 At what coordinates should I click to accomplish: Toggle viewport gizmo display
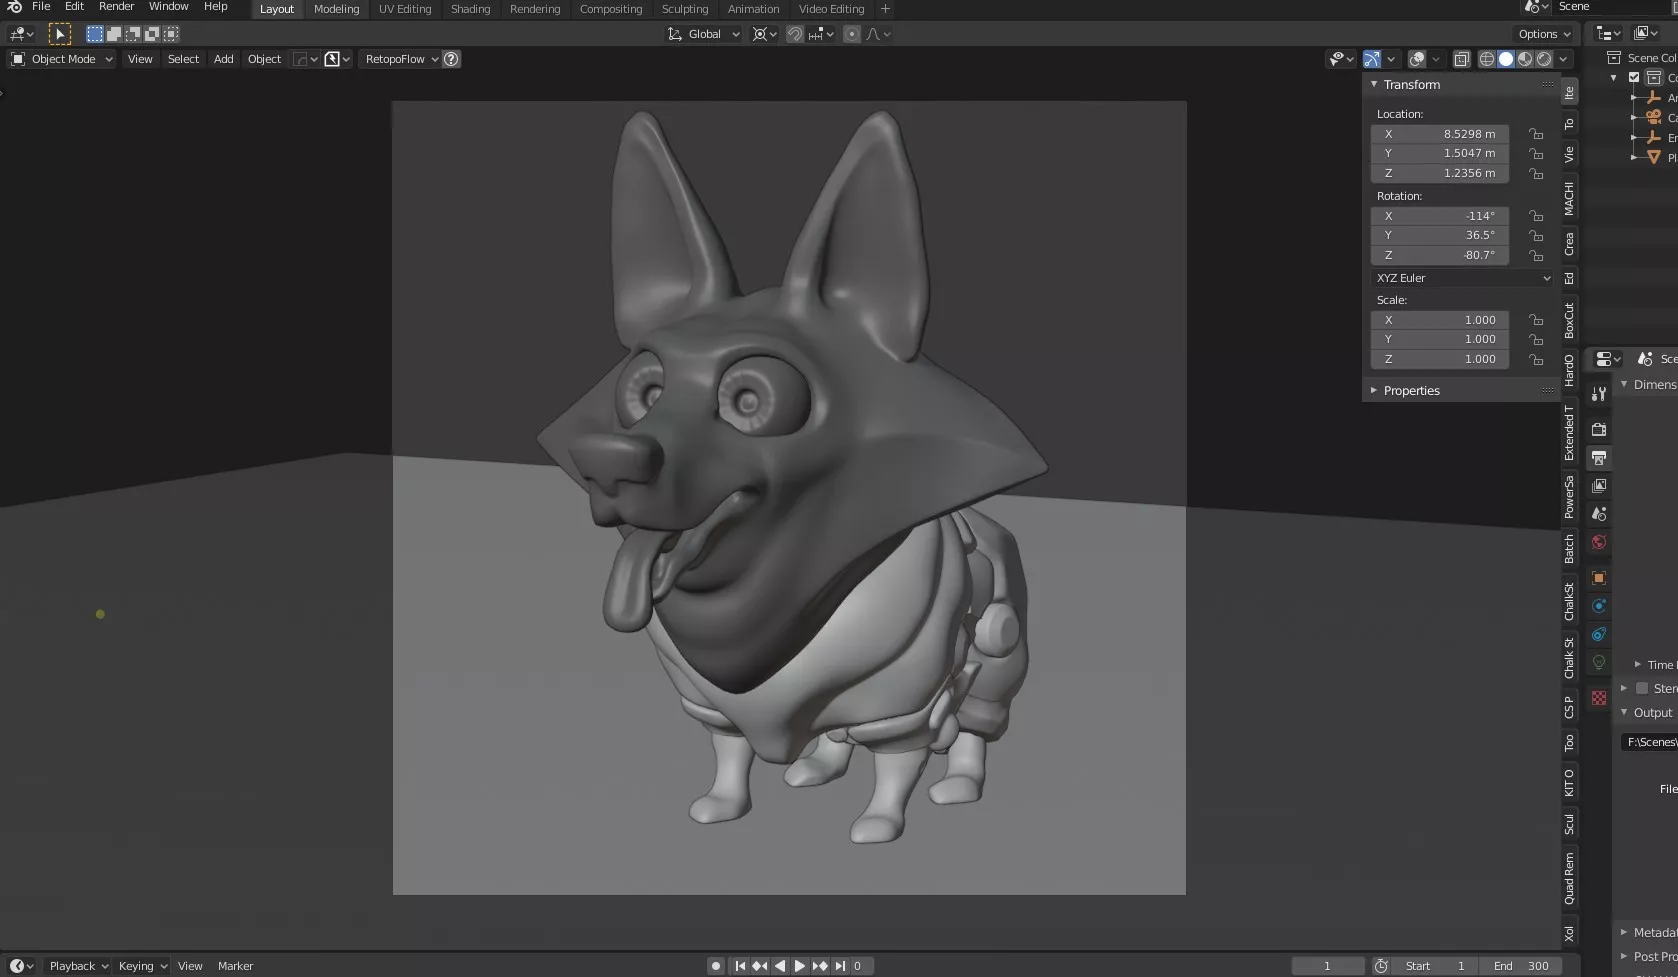(1372, 59)
